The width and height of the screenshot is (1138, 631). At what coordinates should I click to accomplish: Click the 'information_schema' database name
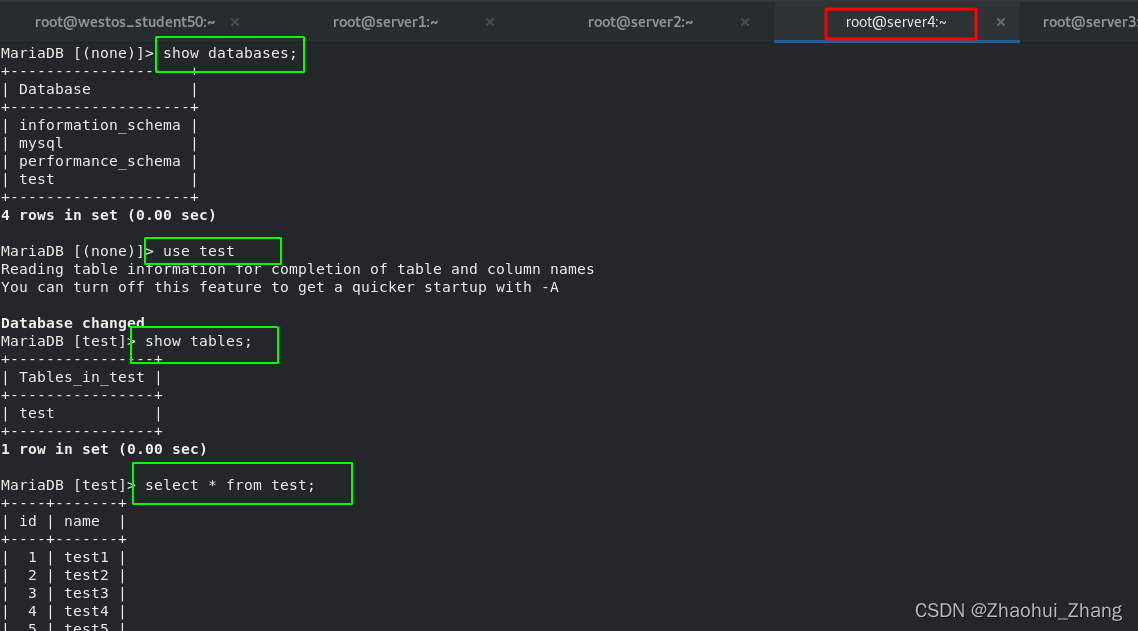100,125
